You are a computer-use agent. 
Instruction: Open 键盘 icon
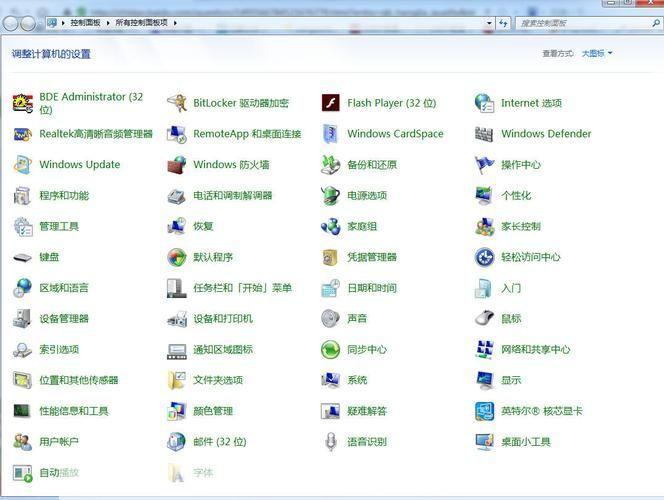pos(22,257)
